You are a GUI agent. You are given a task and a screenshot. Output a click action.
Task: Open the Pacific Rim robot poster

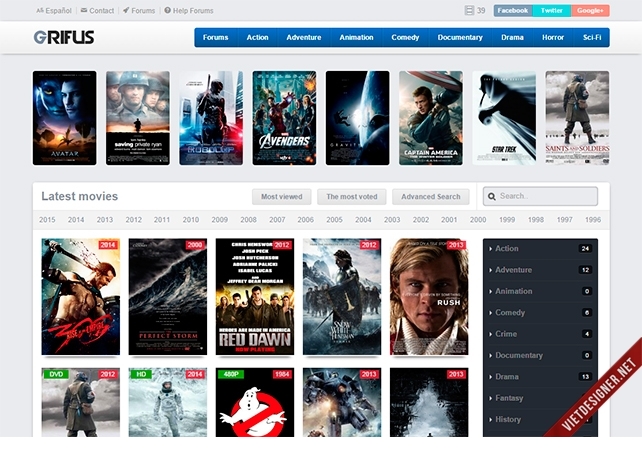click(342, 402)
